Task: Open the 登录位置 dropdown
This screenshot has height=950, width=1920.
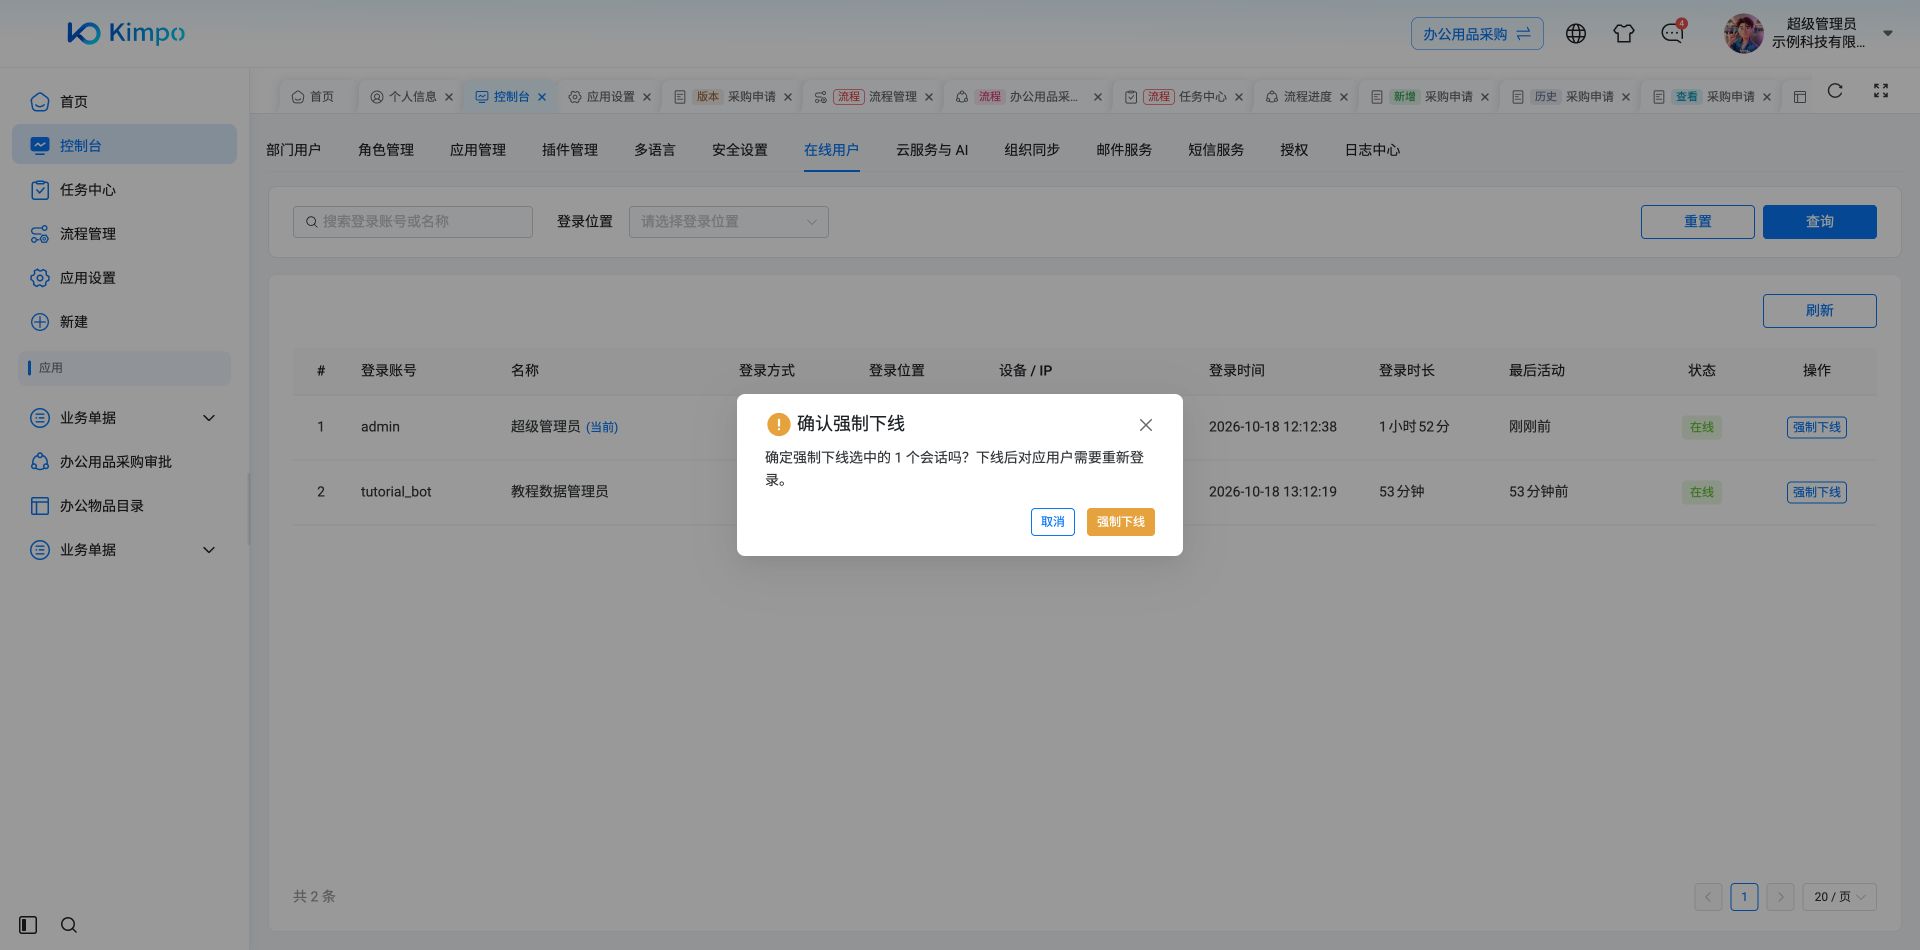Action: [729, 221]
